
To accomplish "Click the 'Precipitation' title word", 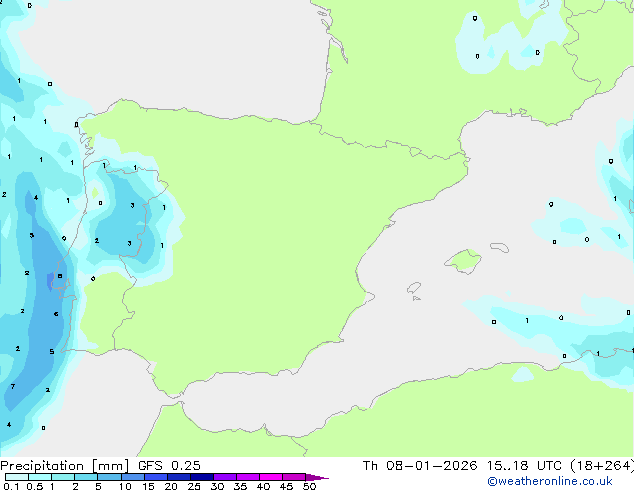I will pos(42,466).
